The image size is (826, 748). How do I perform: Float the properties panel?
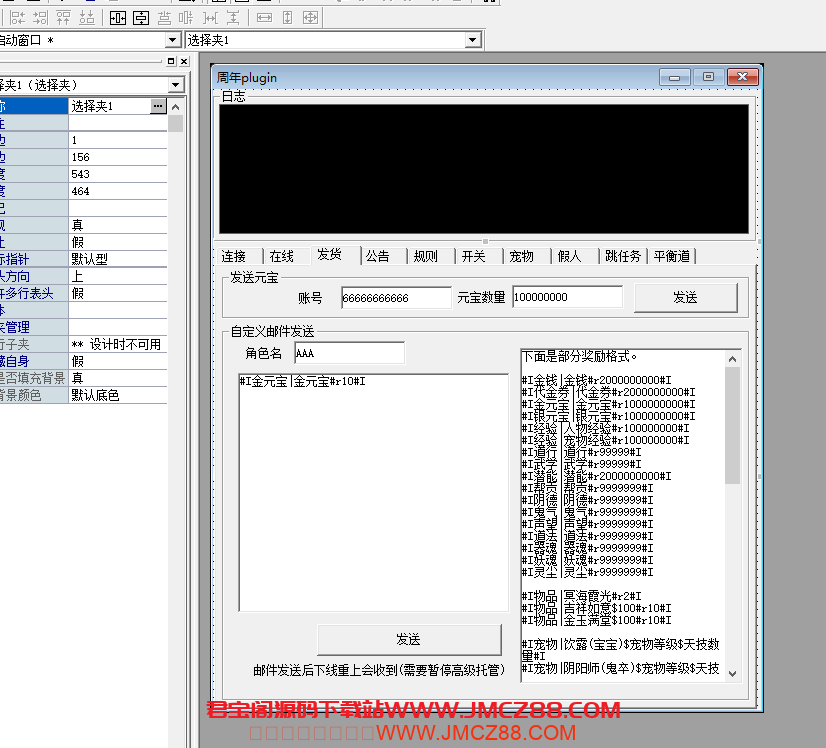tap(171, 61)
